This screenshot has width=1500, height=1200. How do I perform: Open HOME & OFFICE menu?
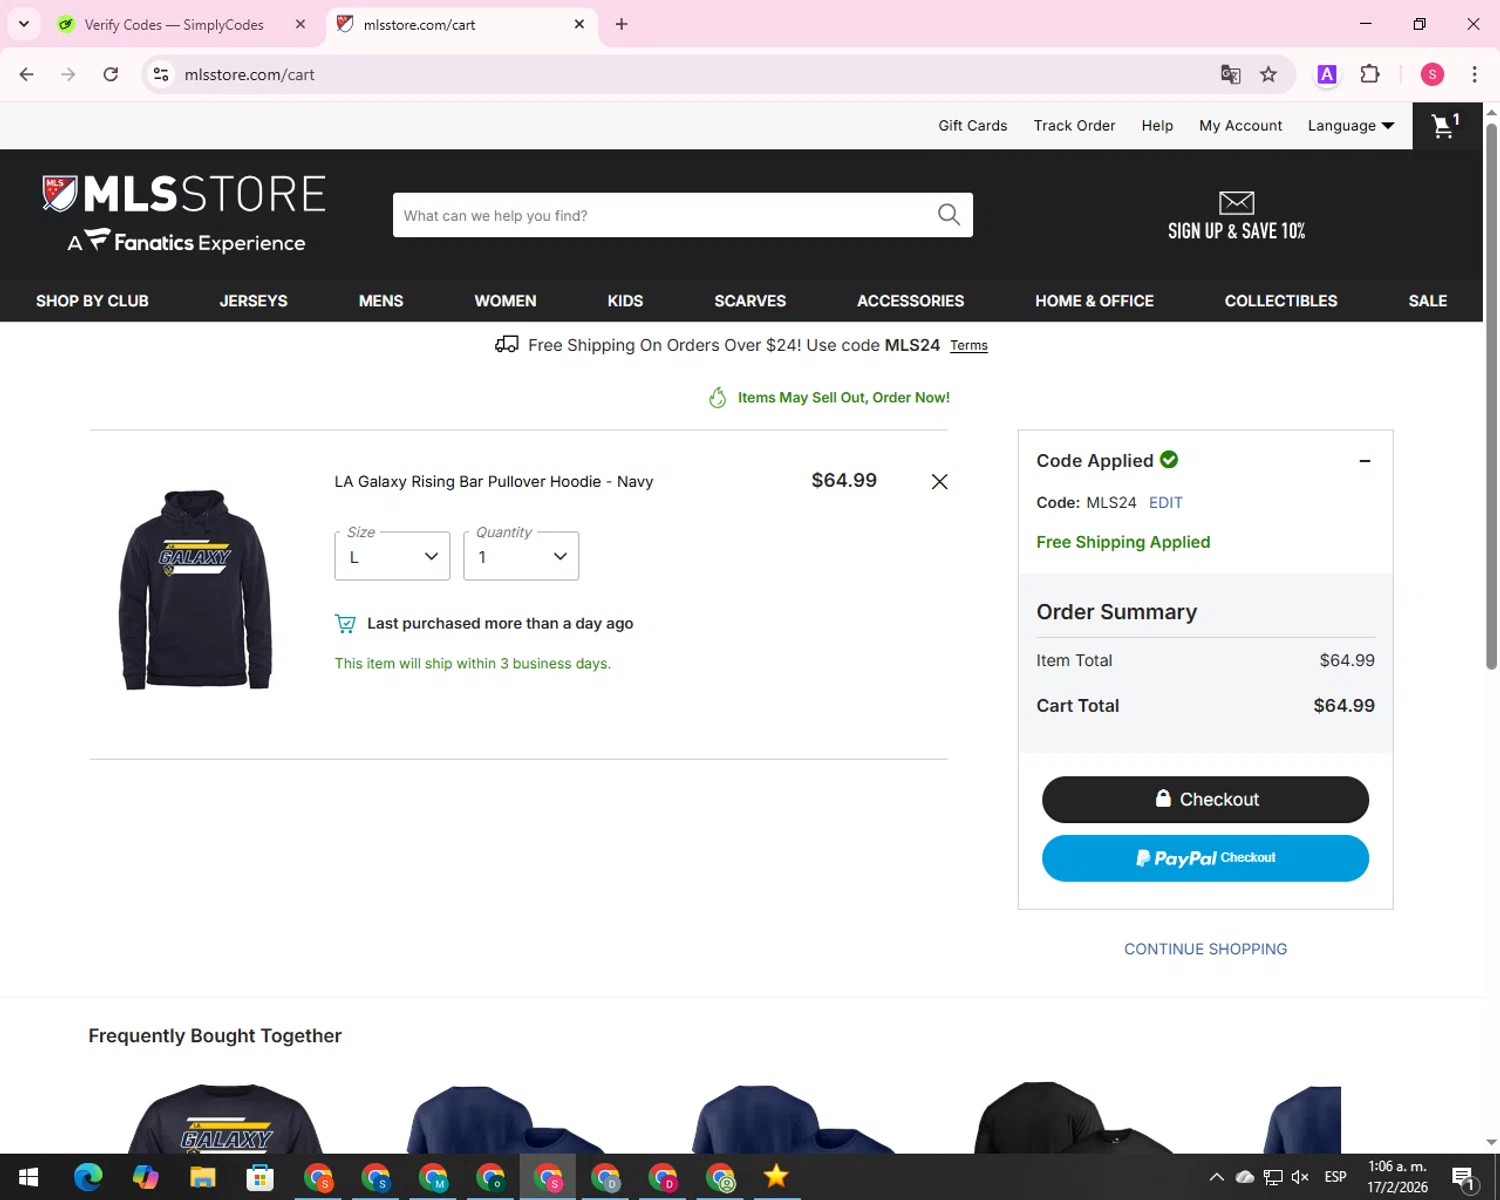1094,301
